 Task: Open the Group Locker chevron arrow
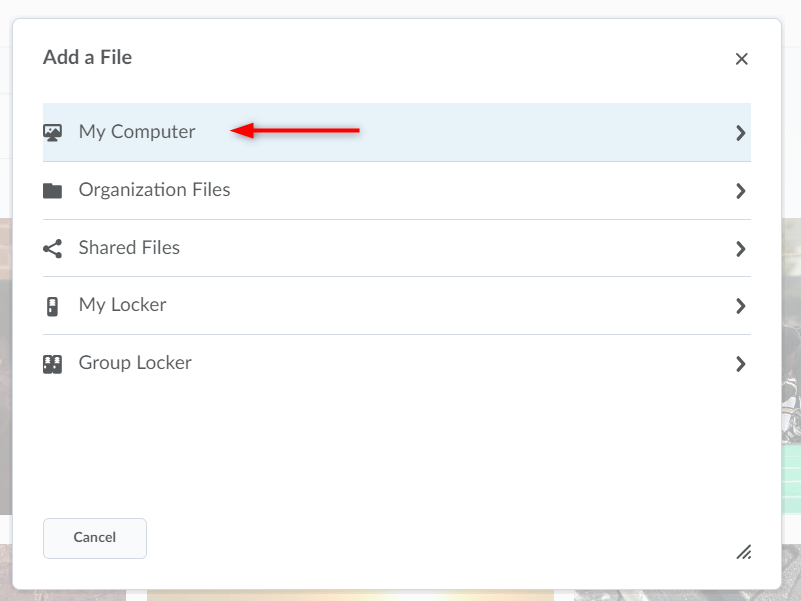pos(740,364)
